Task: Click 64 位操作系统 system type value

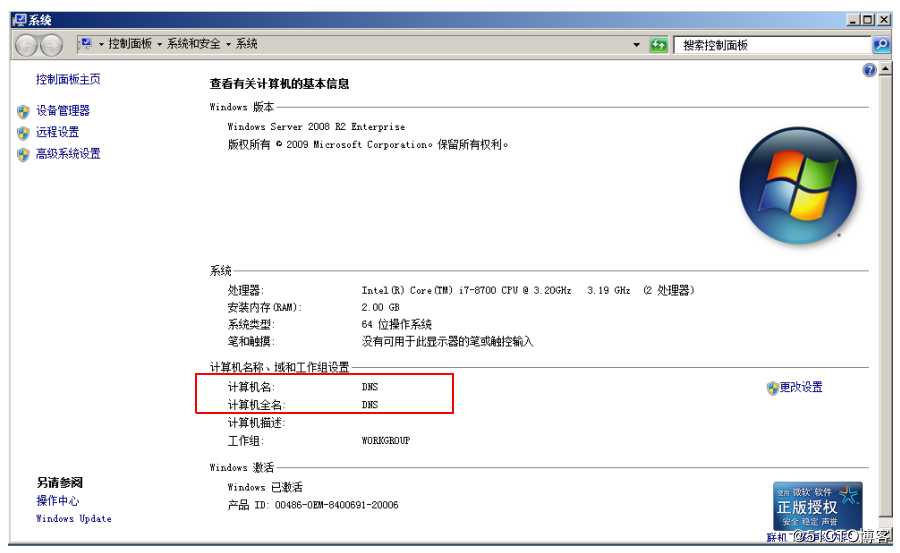Action: coord(396,324)
